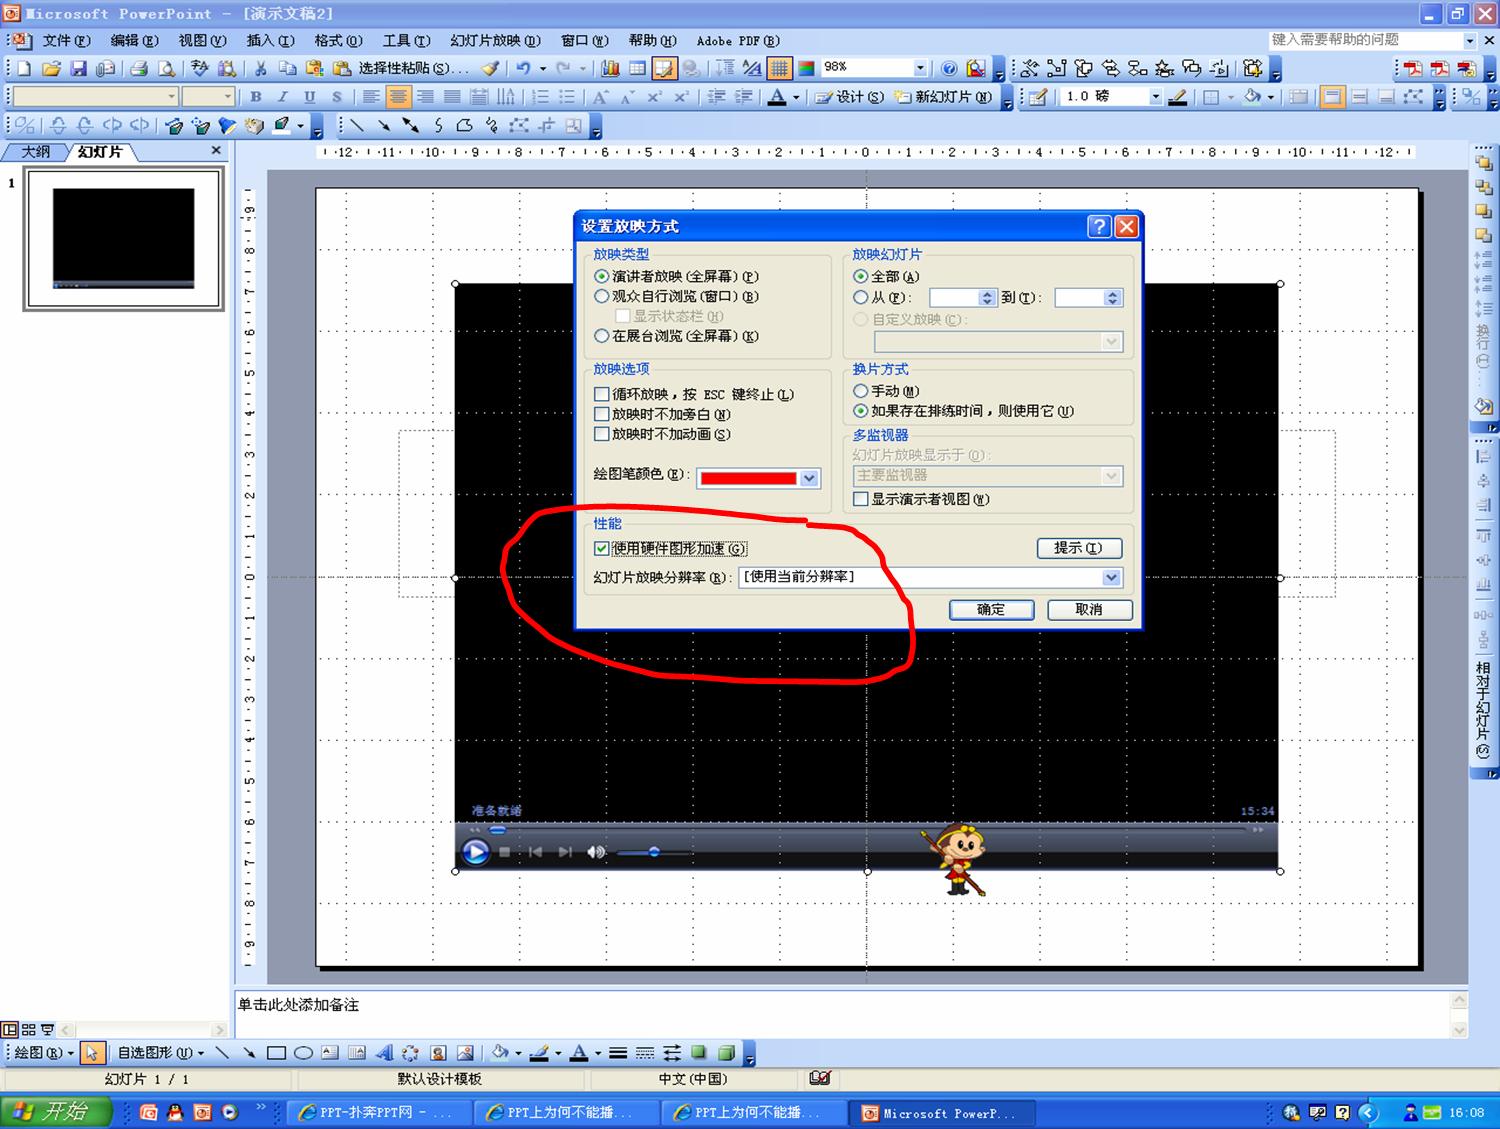
Task: Click the red pen color swatch
Action: point(748,478)
